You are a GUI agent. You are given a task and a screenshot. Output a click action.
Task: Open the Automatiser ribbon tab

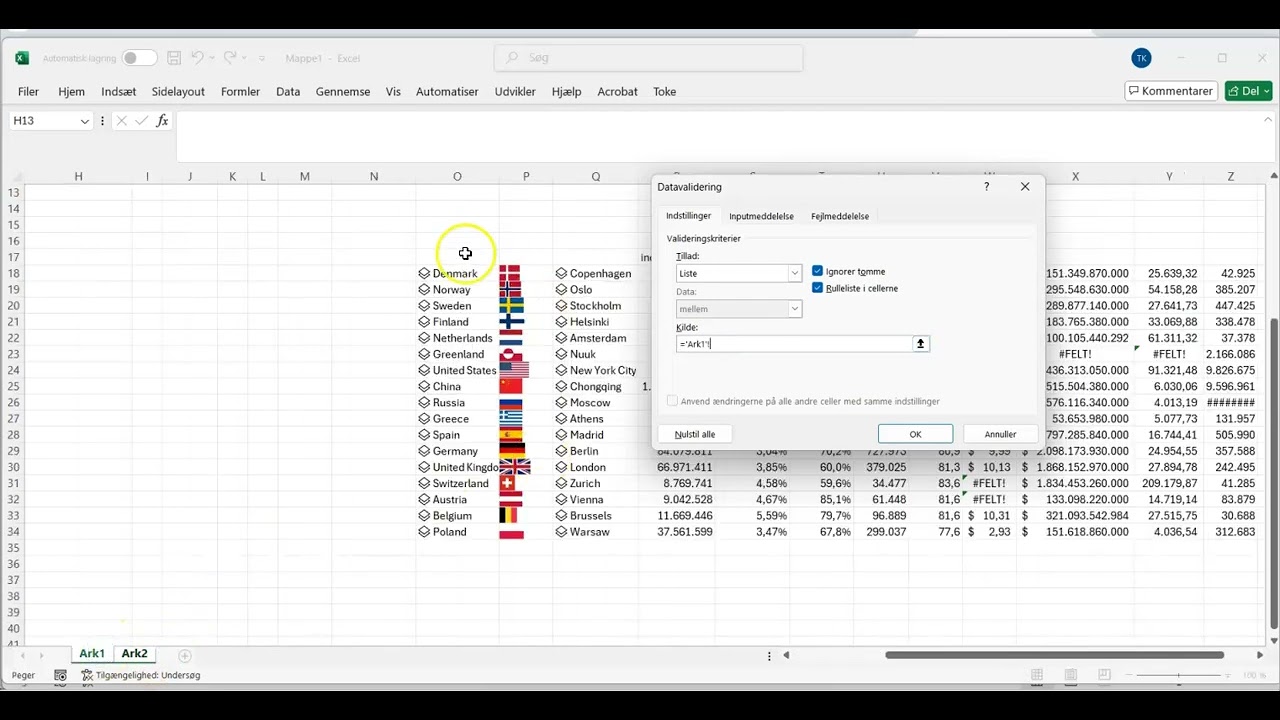coord(447,91)
